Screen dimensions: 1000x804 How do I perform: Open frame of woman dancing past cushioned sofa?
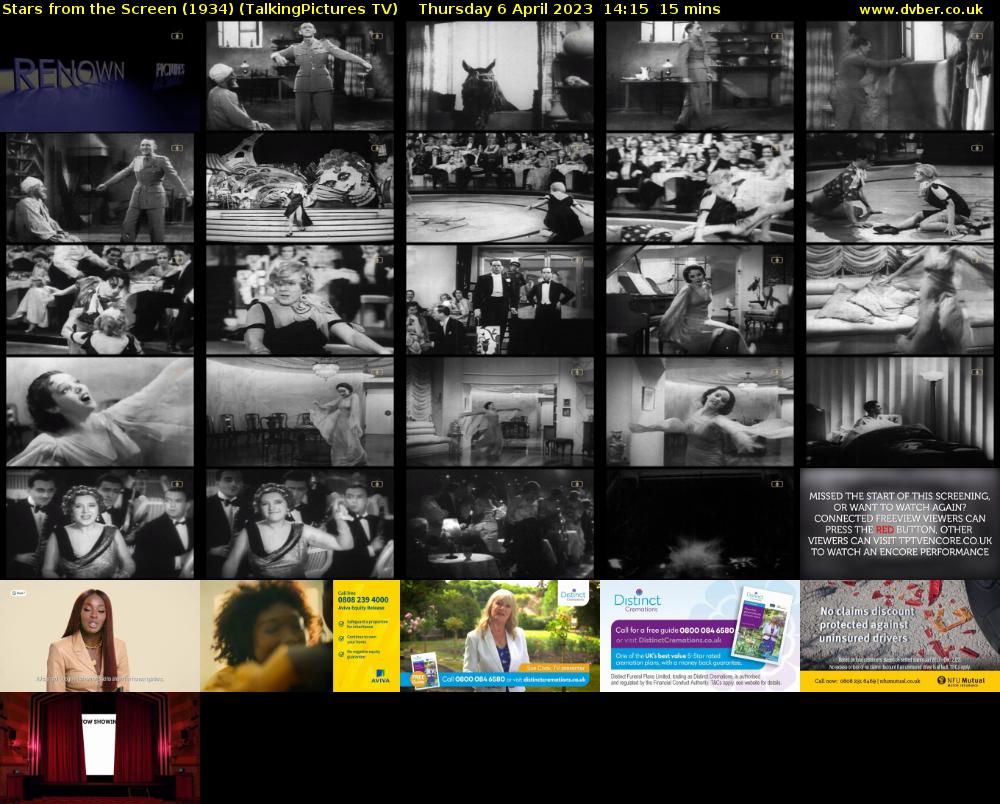coord(900,300)
